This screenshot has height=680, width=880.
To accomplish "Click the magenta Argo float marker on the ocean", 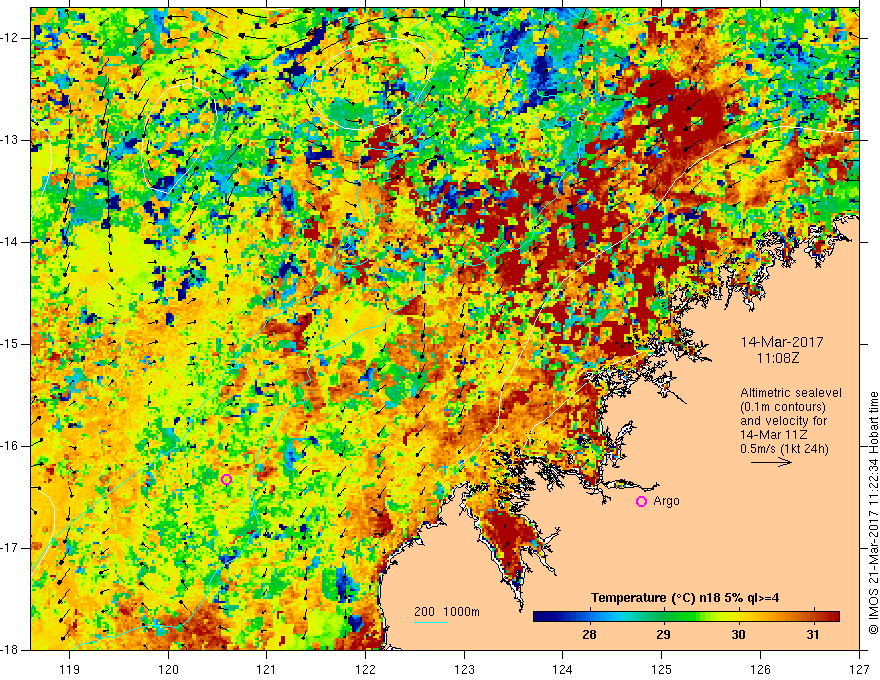I will pos(226,479).
